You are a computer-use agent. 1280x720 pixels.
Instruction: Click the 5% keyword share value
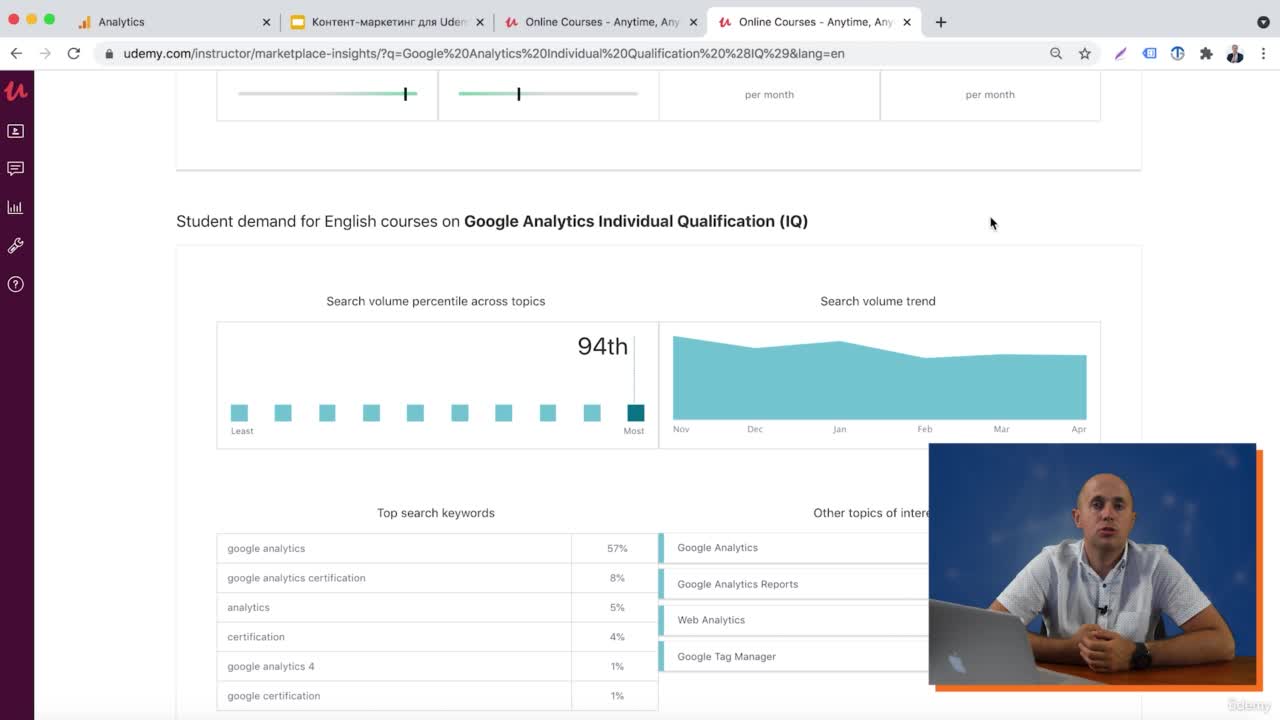[617, 607]
